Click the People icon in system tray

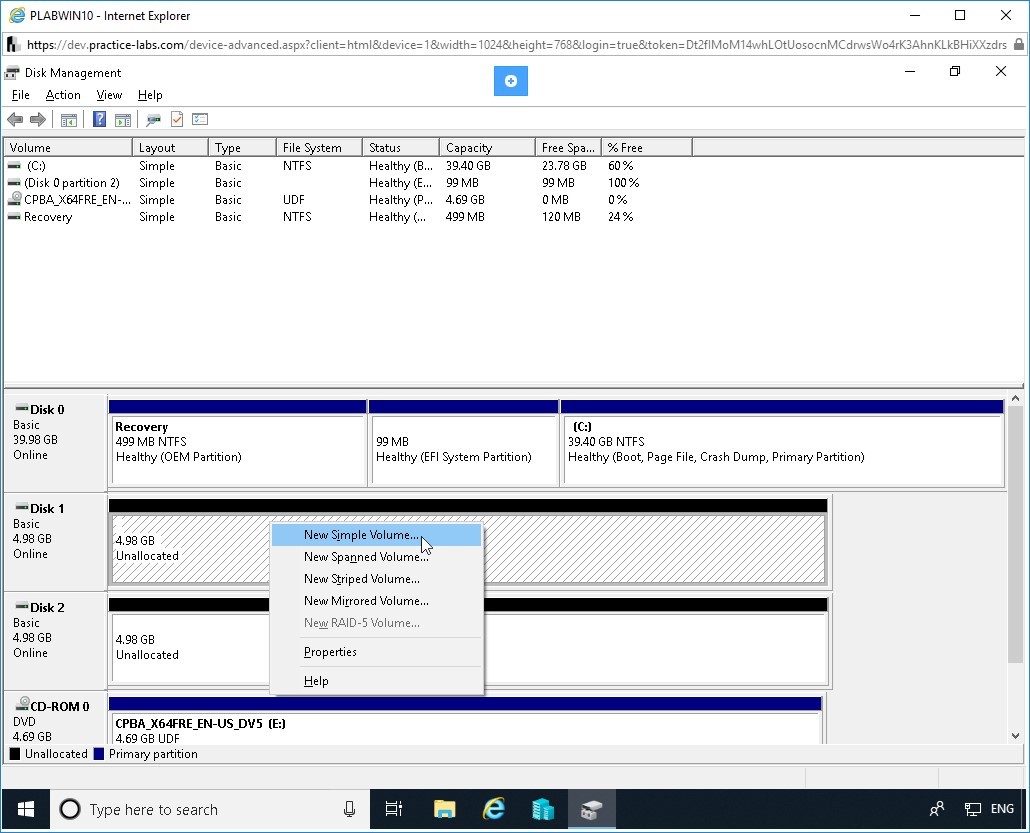coord(937,809)
